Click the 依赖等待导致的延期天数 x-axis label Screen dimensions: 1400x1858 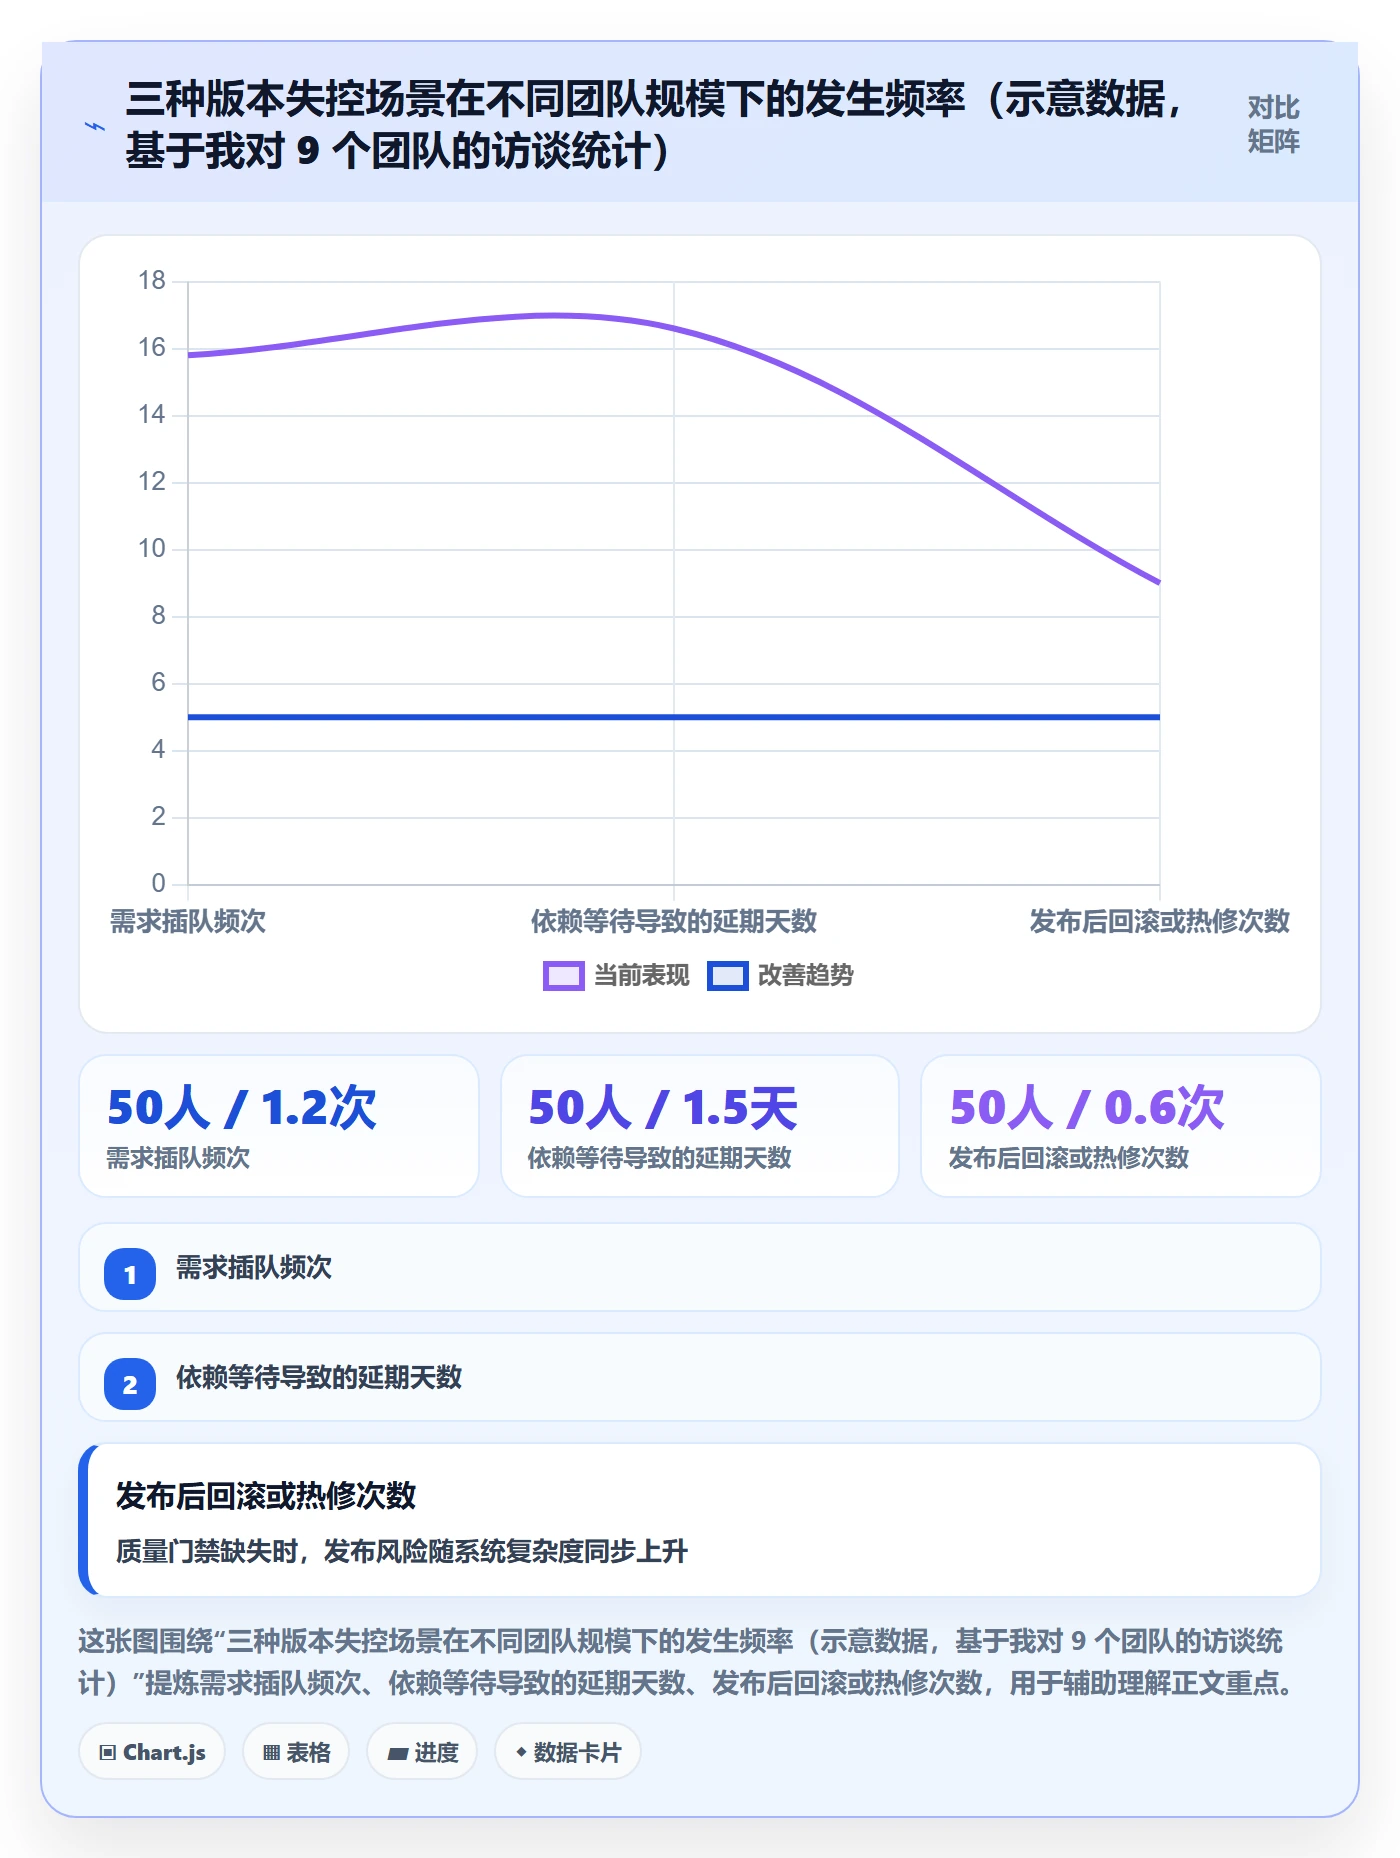pos(674,921)
